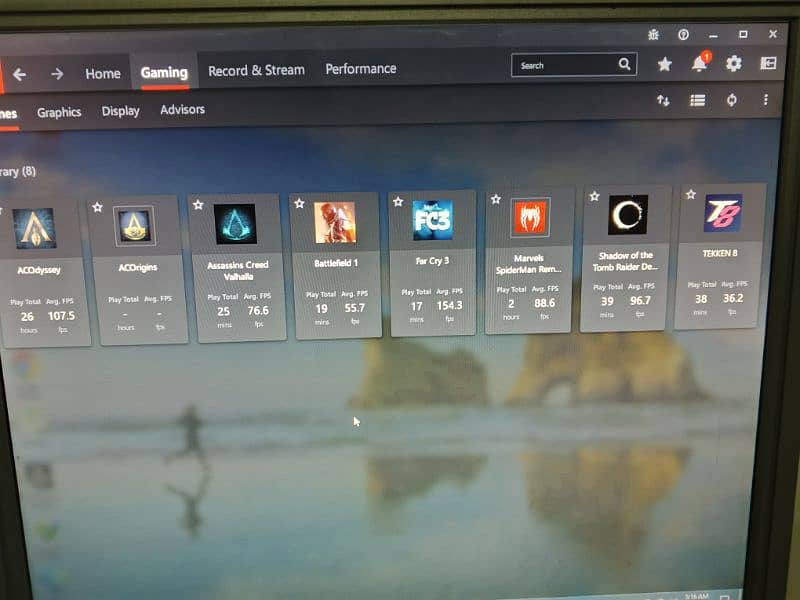
Task: Open the notifications bell
Action: point(699,63)
